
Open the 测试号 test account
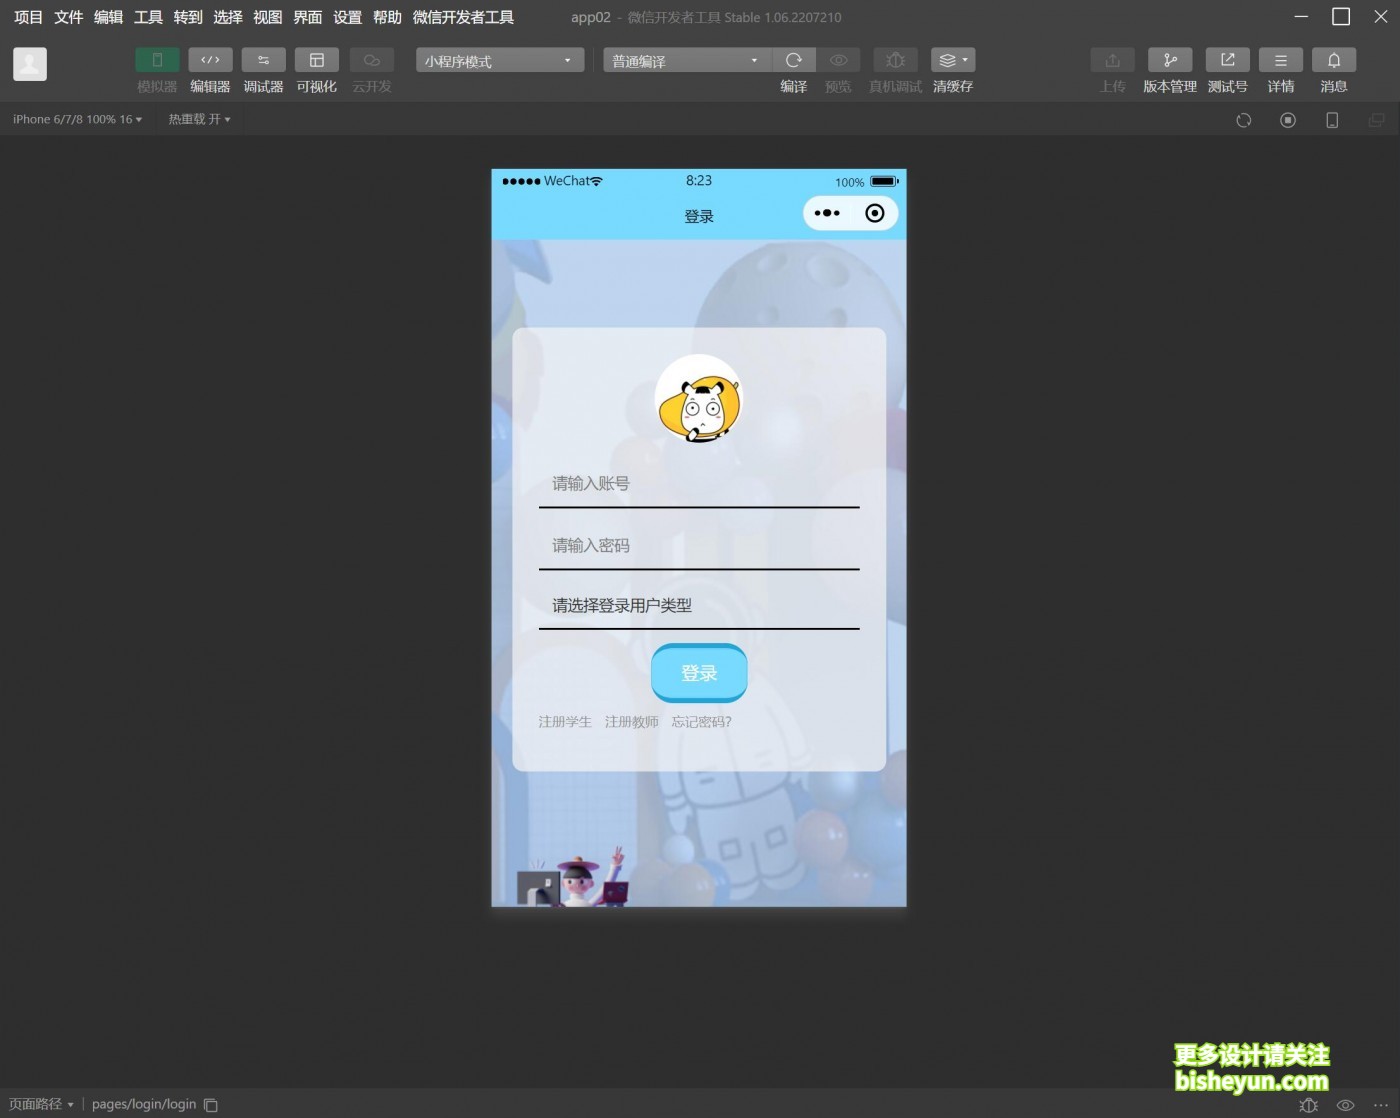click(x=1228, y=60)
